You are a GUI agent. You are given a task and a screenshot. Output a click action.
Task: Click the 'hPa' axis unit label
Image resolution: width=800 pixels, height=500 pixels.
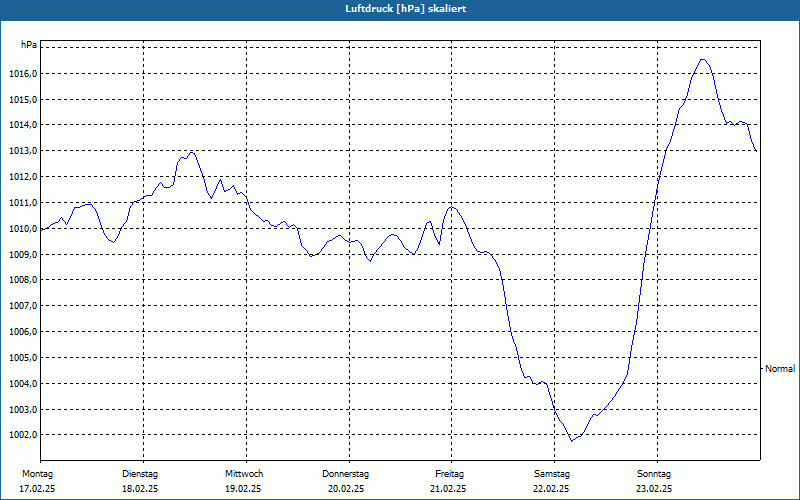point(29,45)
